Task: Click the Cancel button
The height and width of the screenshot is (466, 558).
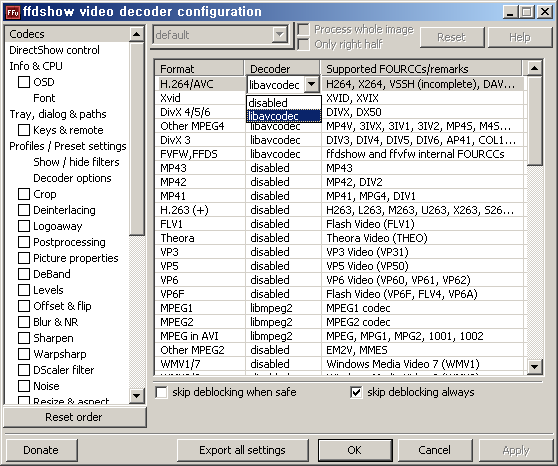Action: pyautogui.click(x=435, y=450)
